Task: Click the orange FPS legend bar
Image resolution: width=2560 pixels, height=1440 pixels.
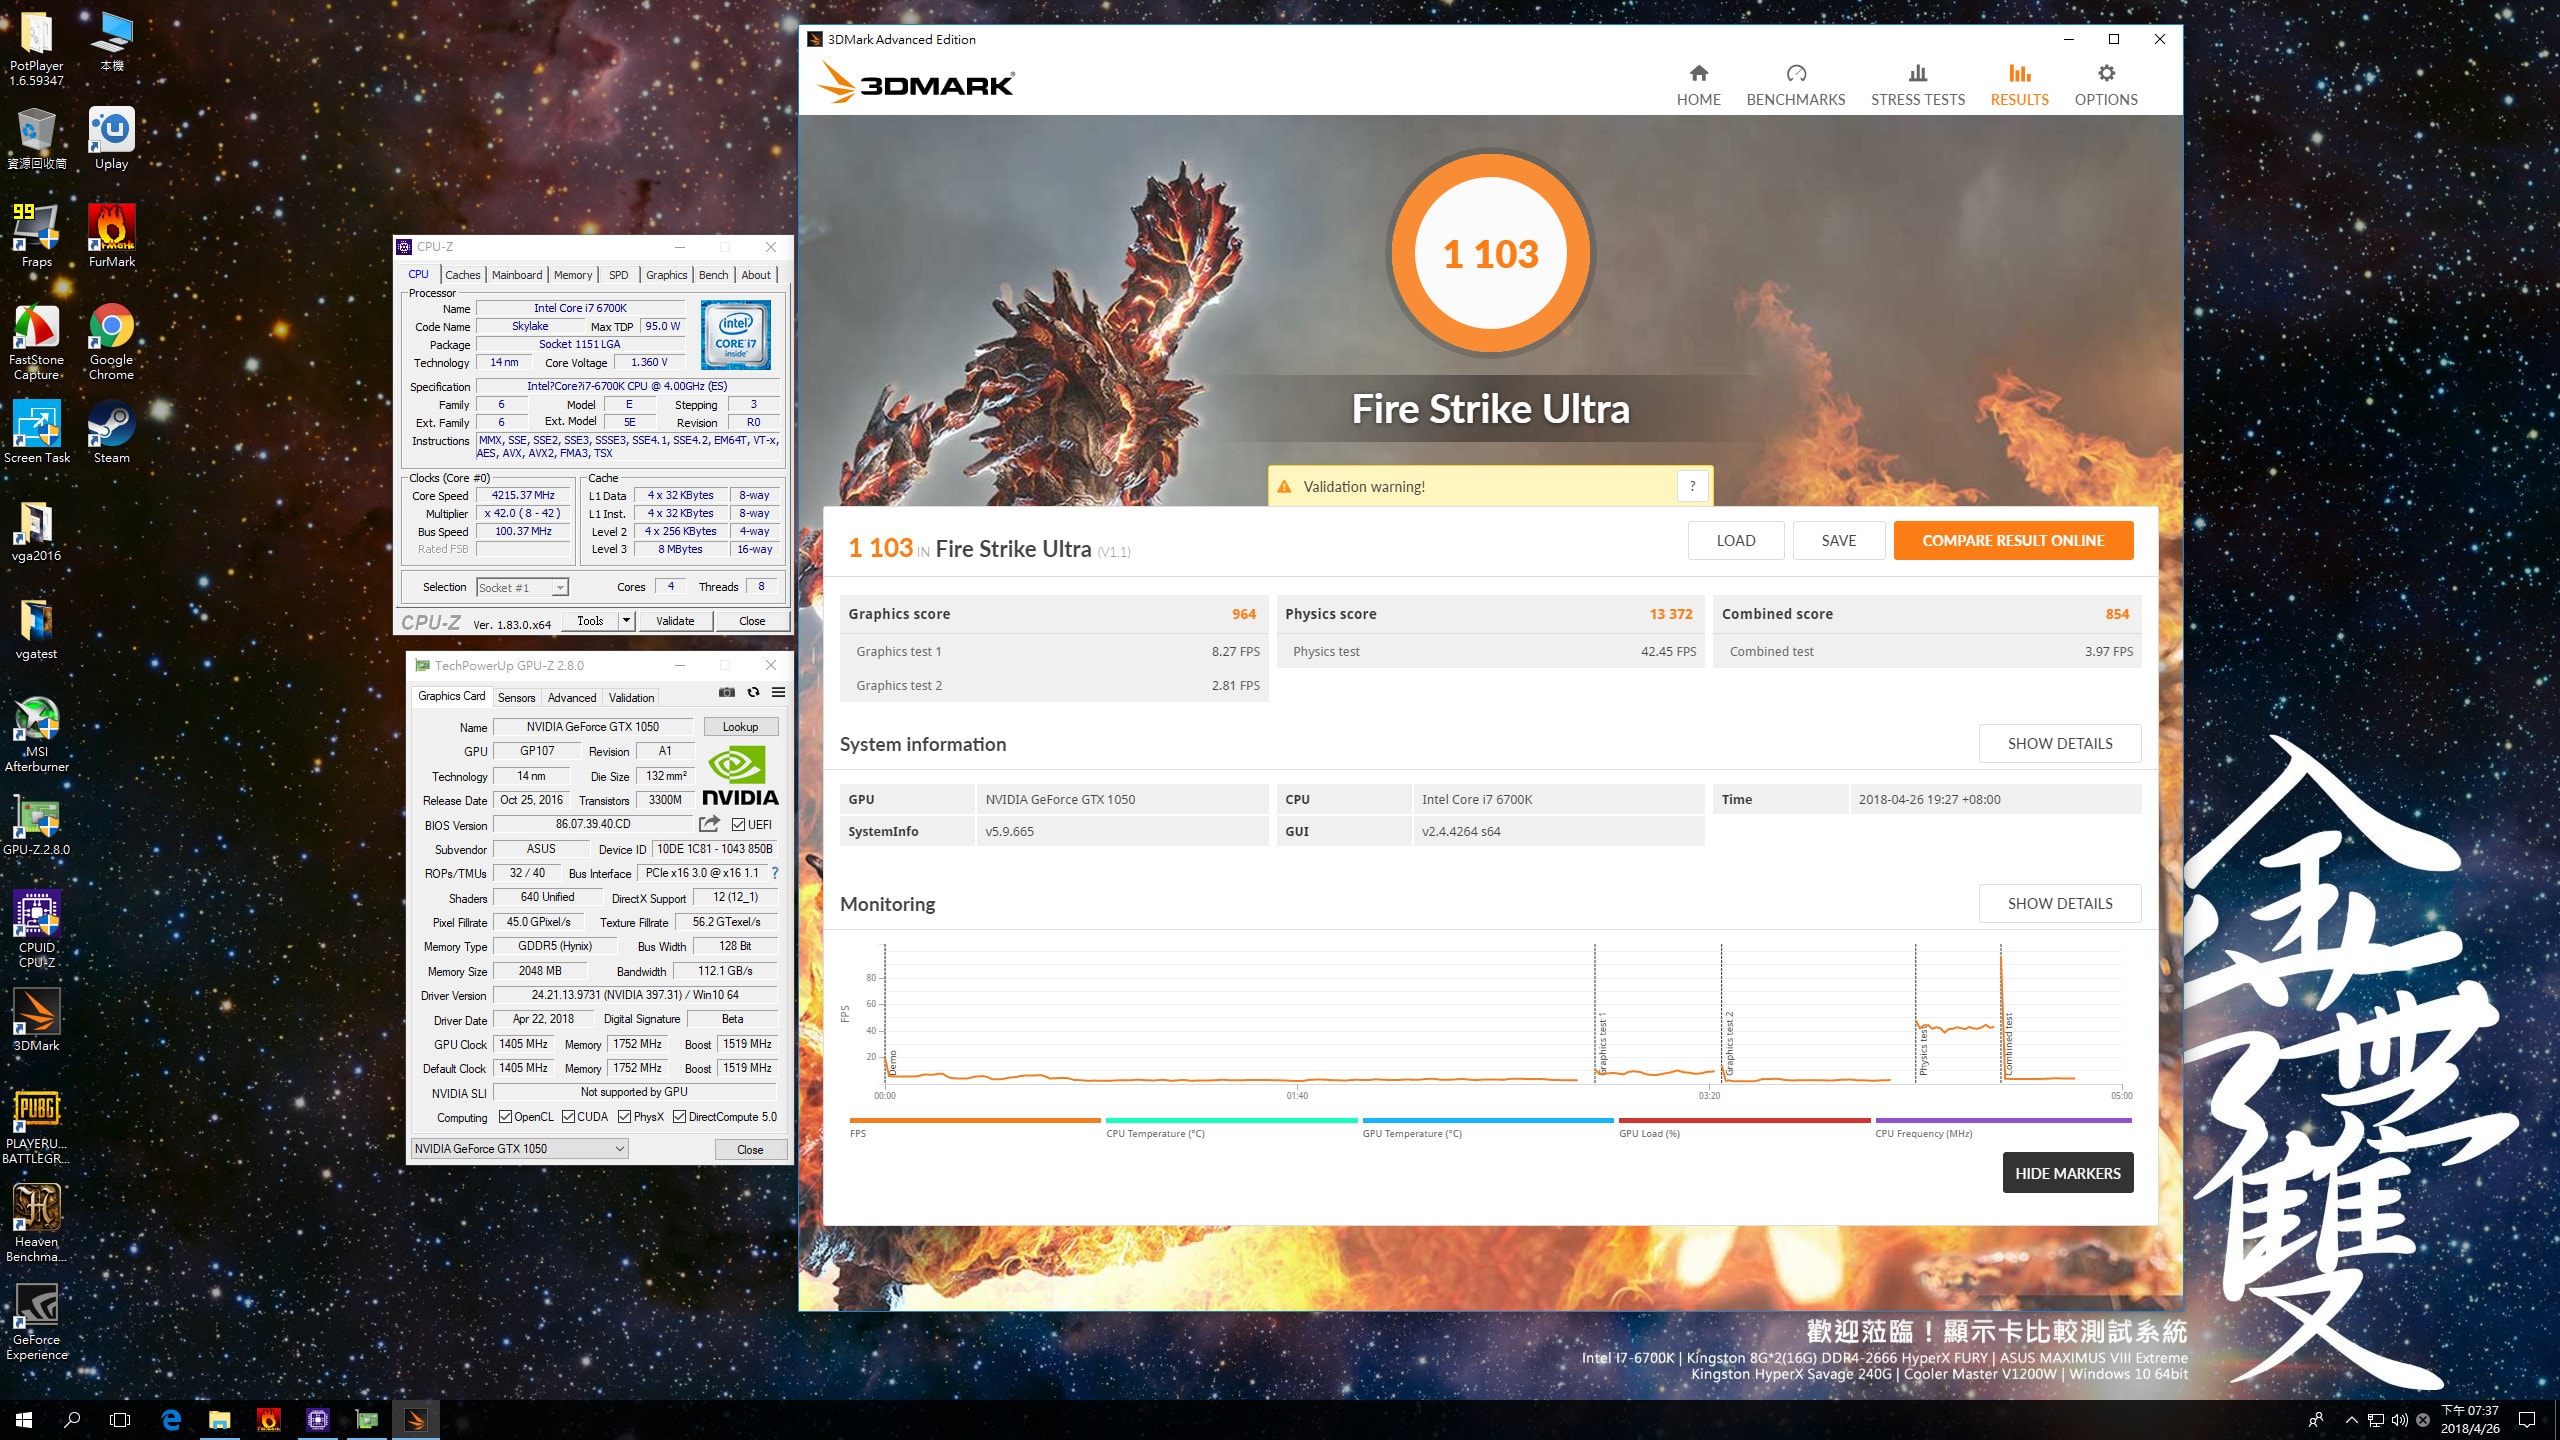Action: click(975, 1120)
